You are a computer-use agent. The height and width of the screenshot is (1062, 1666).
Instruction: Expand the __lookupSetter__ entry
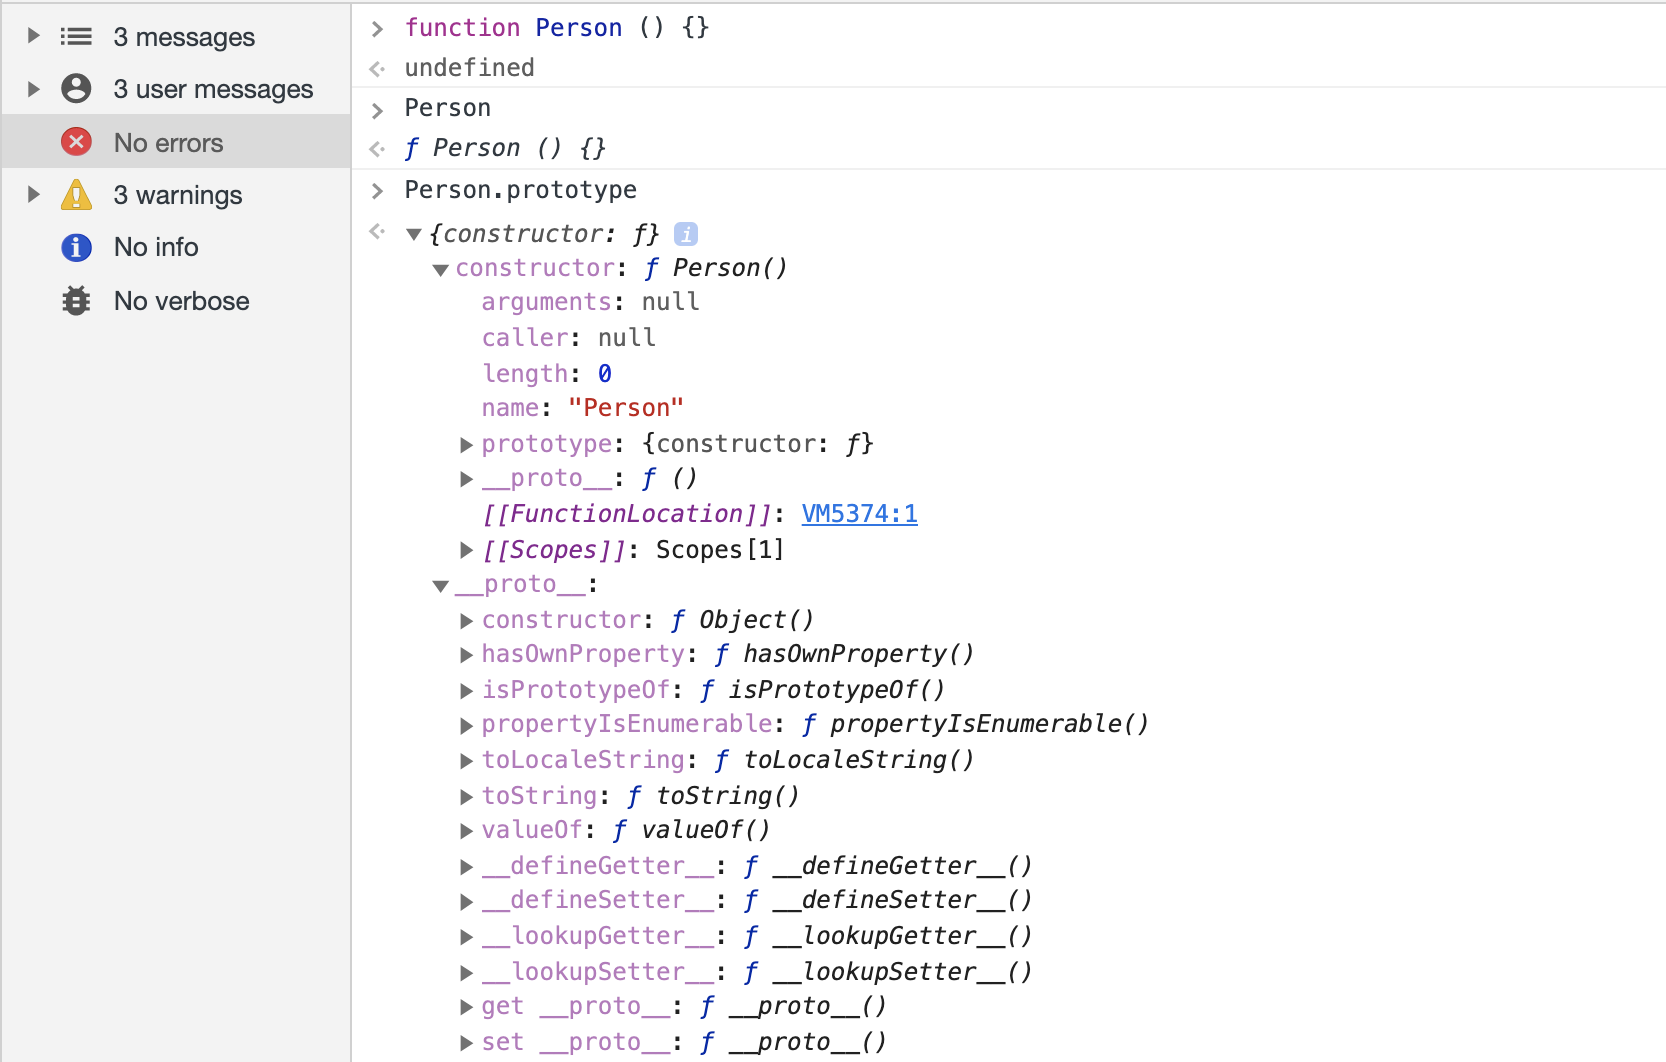pyautogui.click(x=466, y=972)
